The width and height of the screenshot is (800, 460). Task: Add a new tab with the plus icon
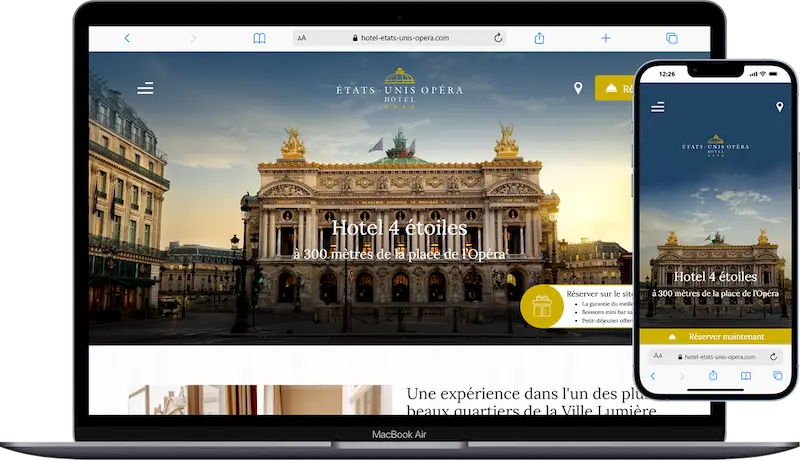coord(606,38)
